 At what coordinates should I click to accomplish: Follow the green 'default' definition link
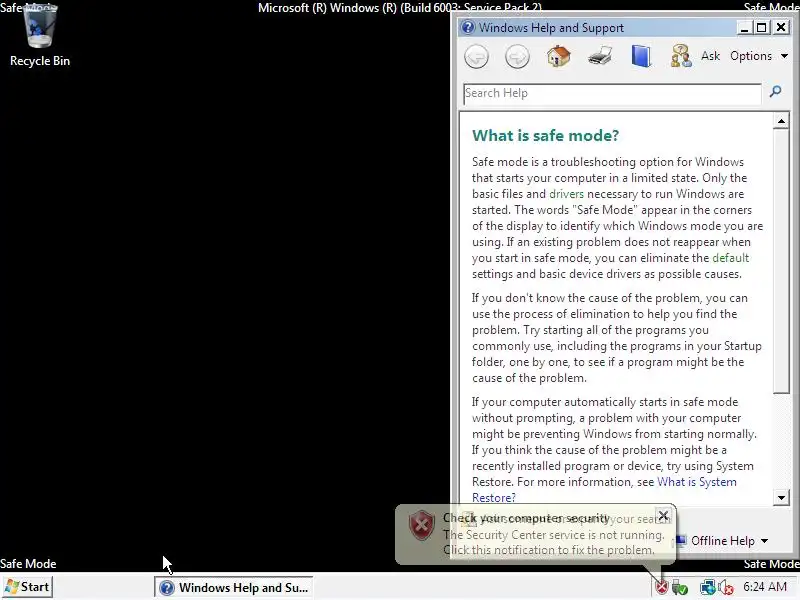click(x=731, y=258)
